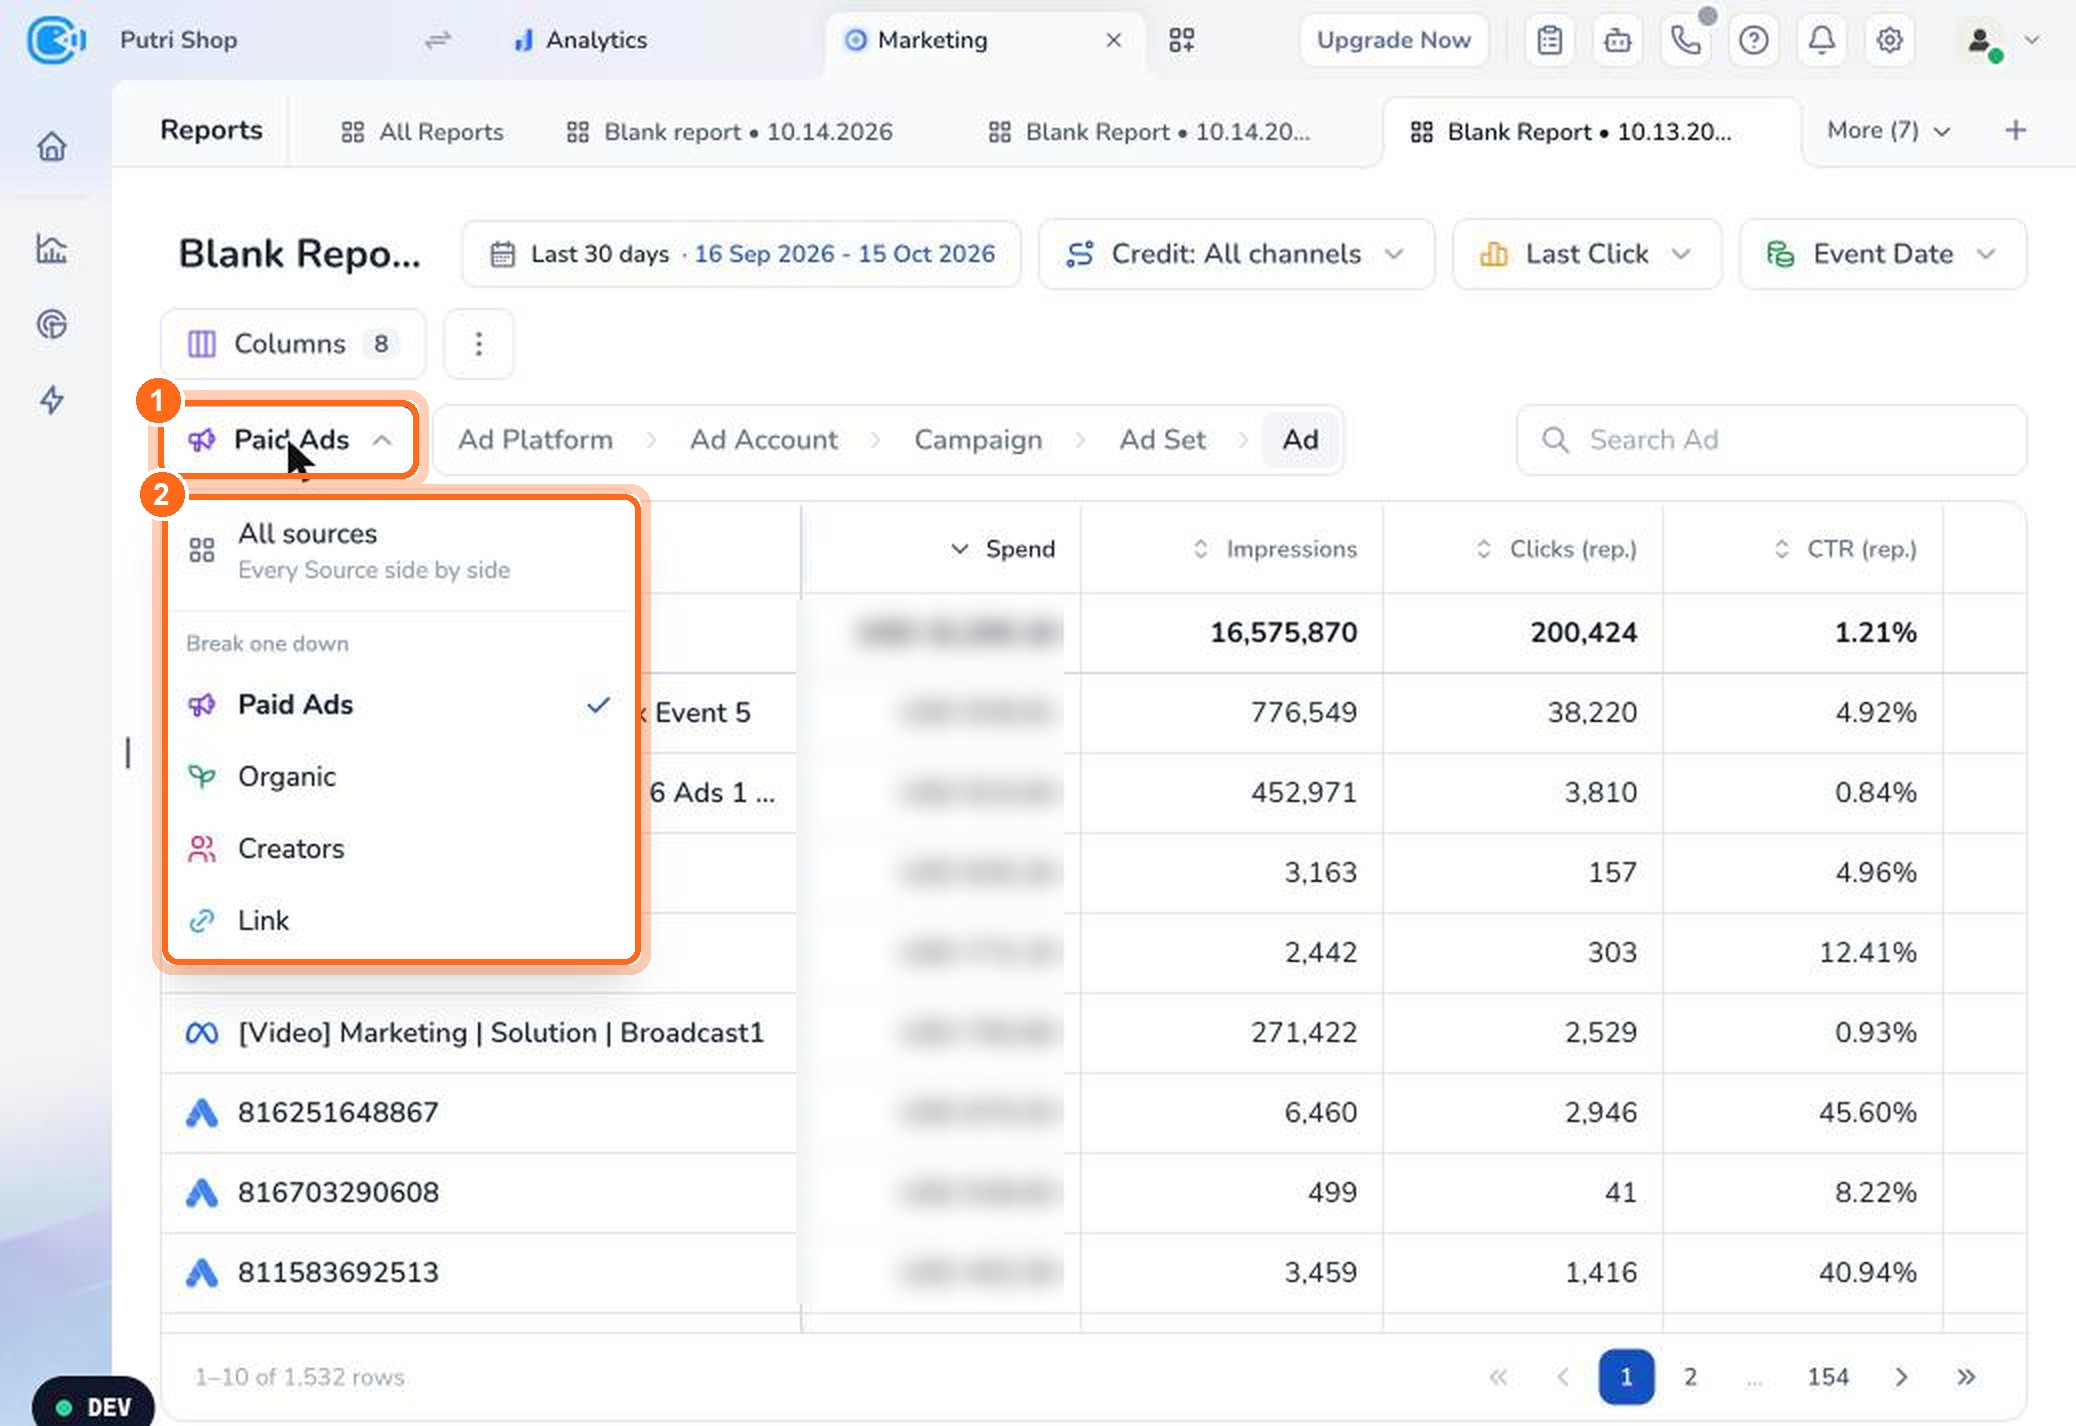The height and width of the screenshot is (1426, 2076).
Task: Jump to page 154
Action: point(1828,1377)
